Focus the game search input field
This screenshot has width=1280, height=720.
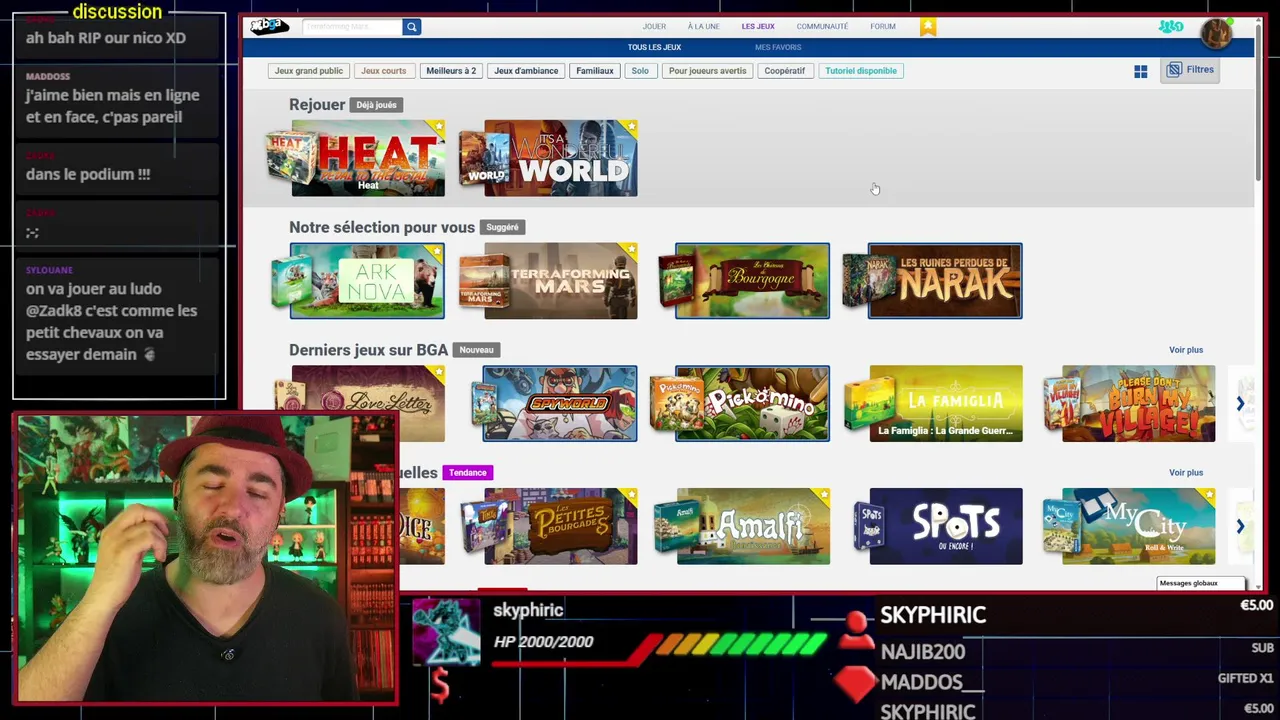point(352,27)
